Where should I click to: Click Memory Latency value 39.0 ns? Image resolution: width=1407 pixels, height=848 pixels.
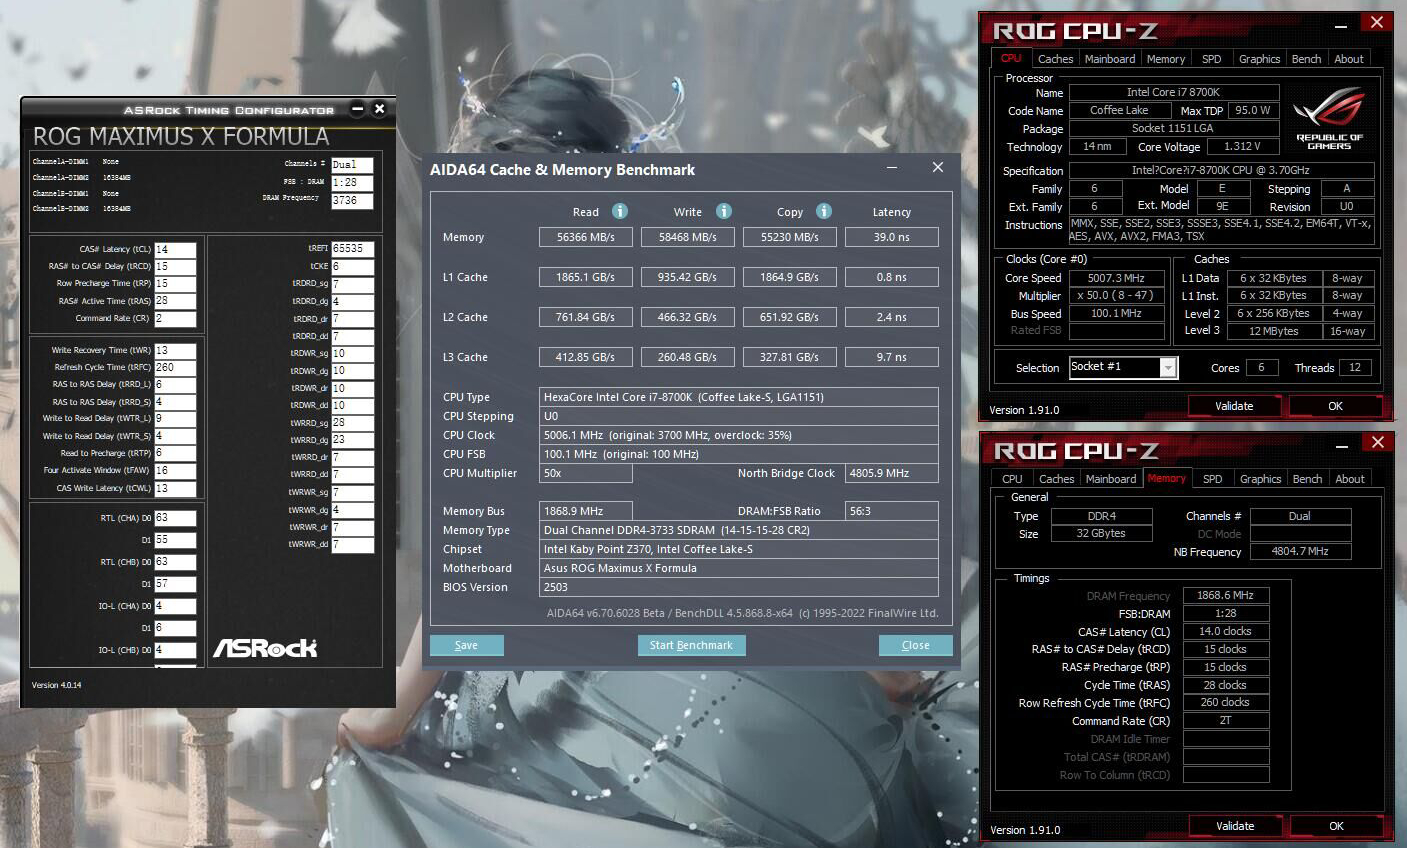coord(892,237)
